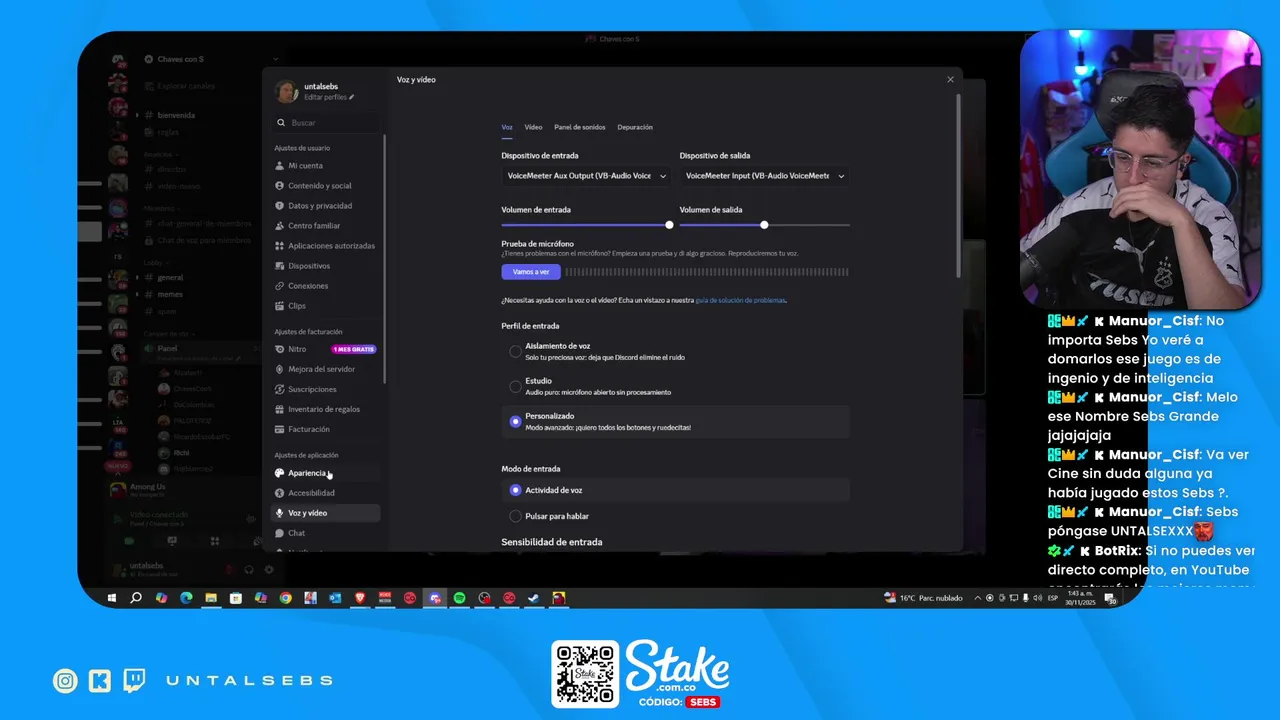
Task: Select Estudio input profile
Action: pos(675,386)
